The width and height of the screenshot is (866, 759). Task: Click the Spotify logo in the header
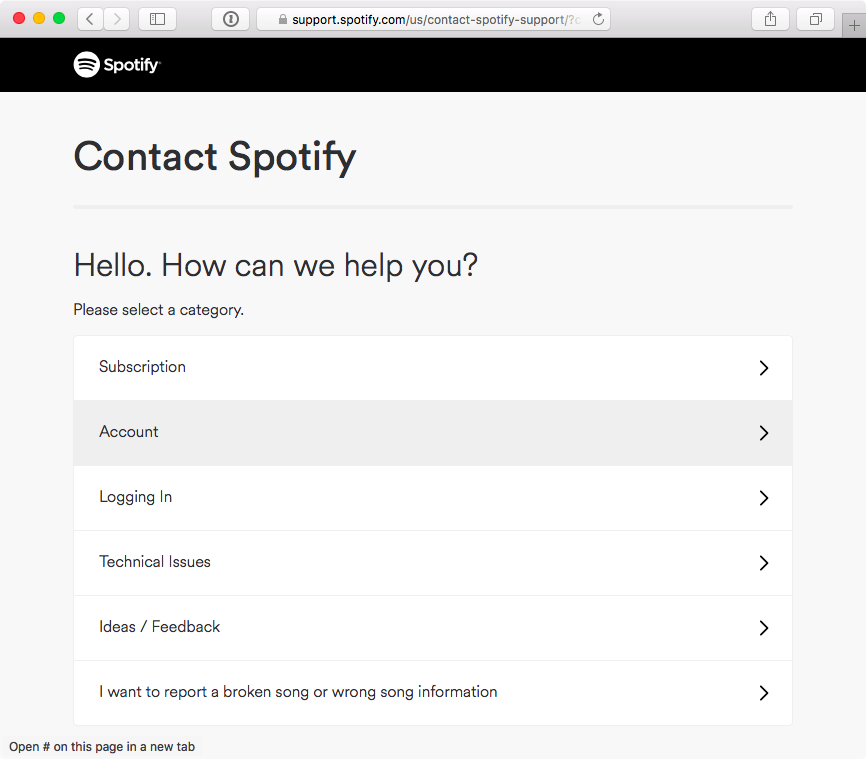pos(117,65)
